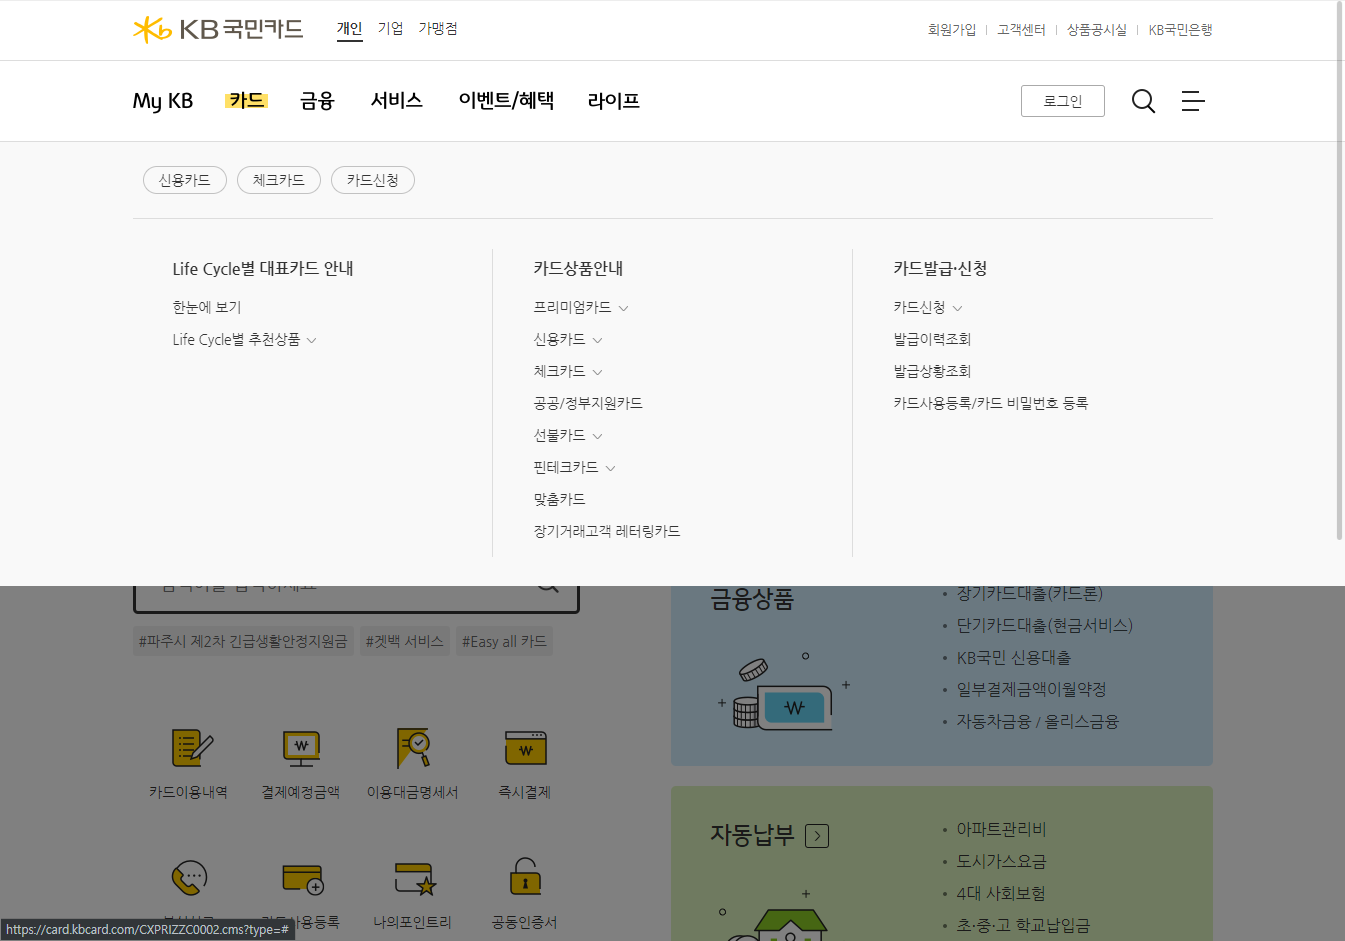Viewport: 1345px width, 941px height.
Task: Expand 핀테크카드 submenu
Action: coord(611,468)
